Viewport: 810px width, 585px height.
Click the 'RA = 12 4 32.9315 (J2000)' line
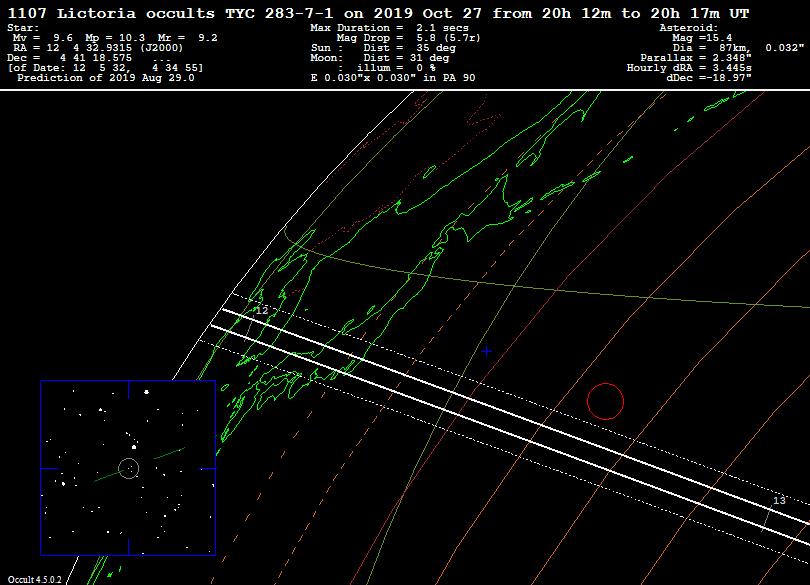point(98,48)
